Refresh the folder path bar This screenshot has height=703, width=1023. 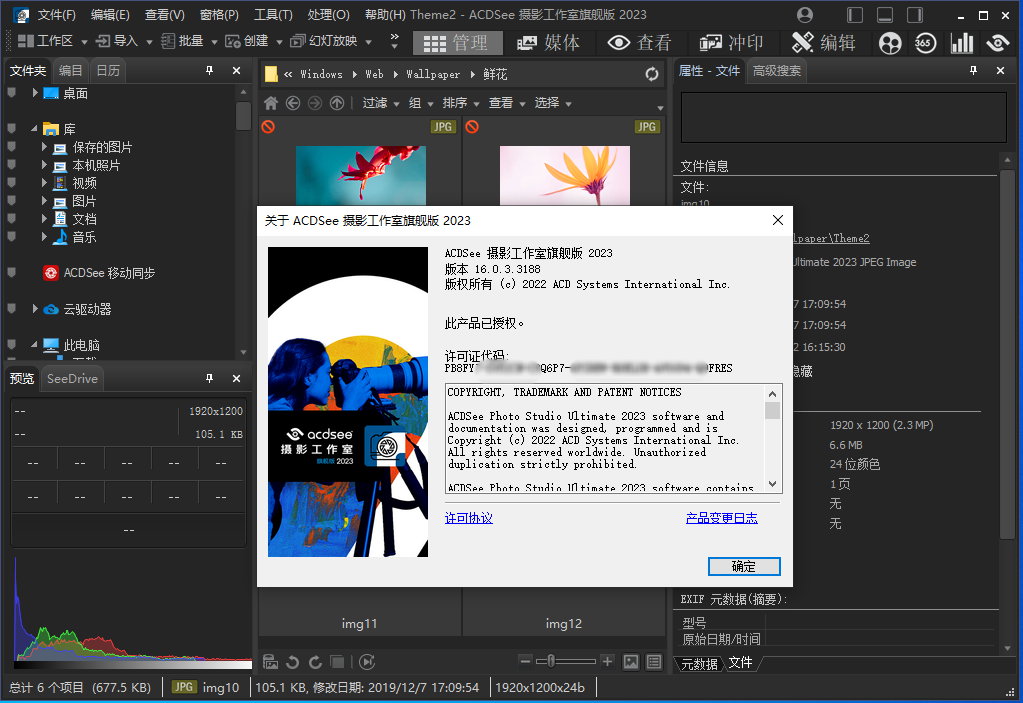[x=652, y=74]
